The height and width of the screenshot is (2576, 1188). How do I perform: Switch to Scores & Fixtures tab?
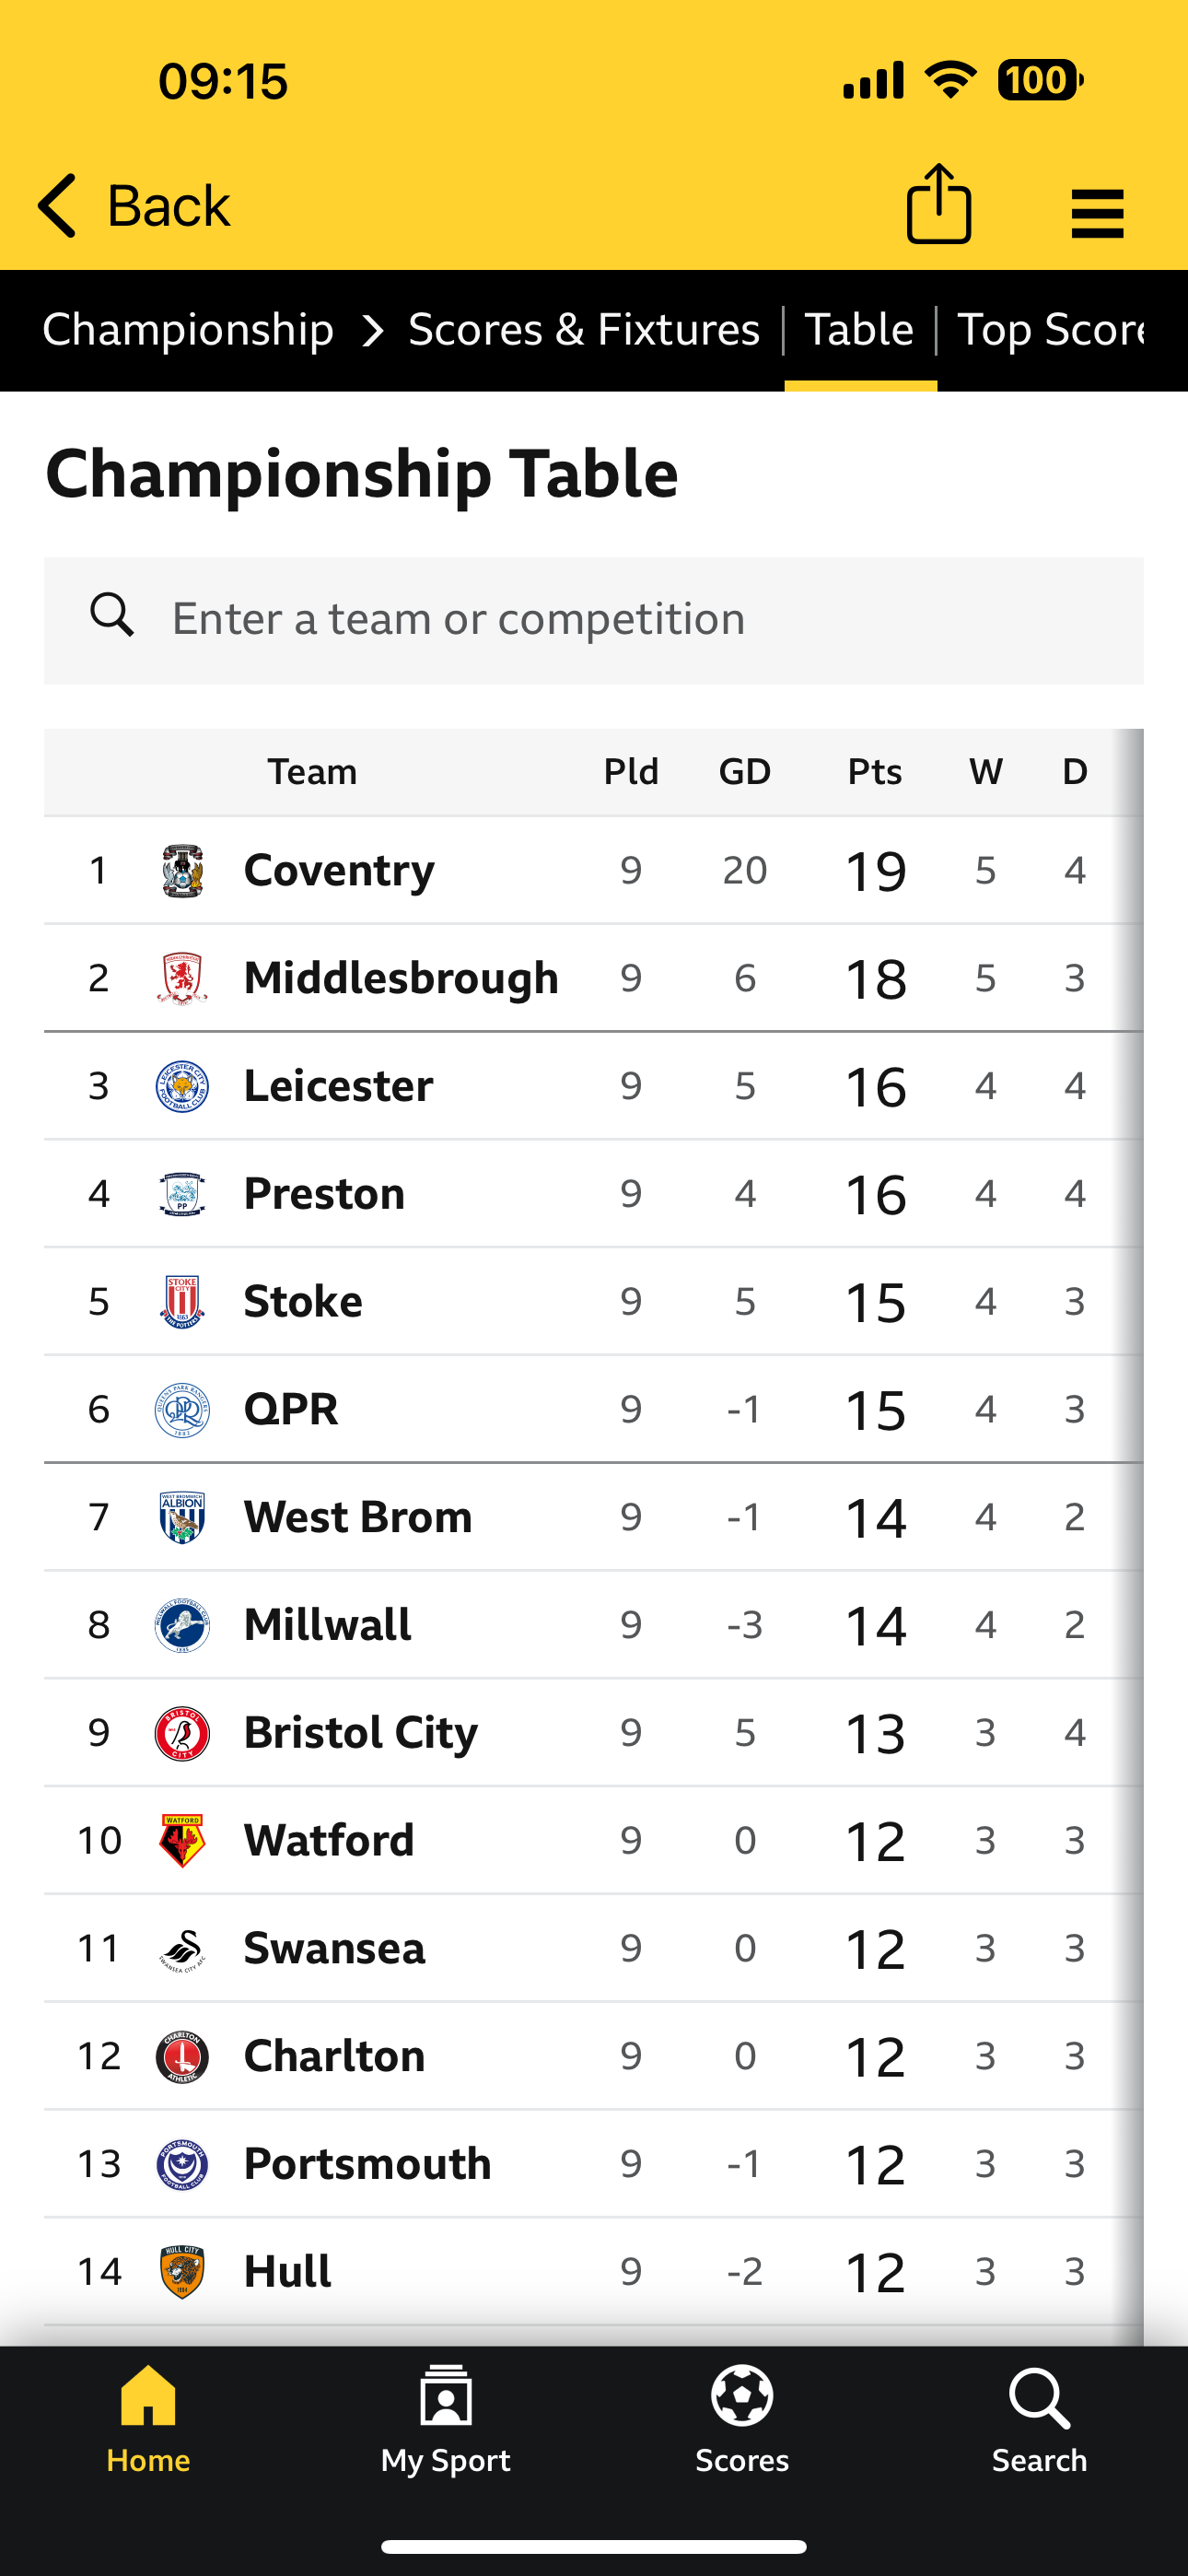584,330
